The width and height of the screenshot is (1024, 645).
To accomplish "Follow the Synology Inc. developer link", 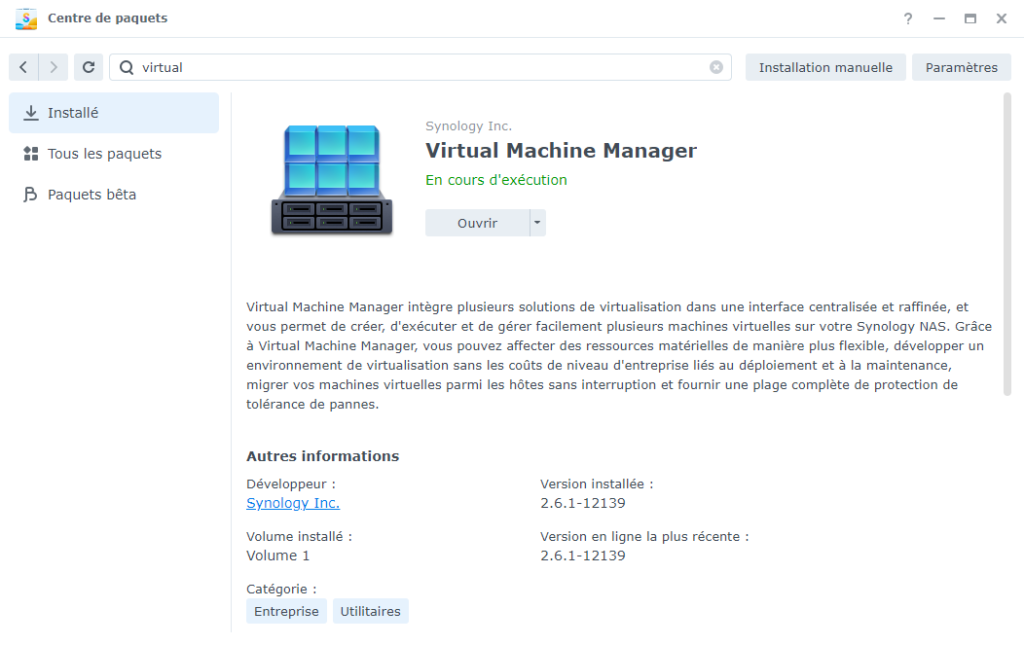I will click(293, 503).
